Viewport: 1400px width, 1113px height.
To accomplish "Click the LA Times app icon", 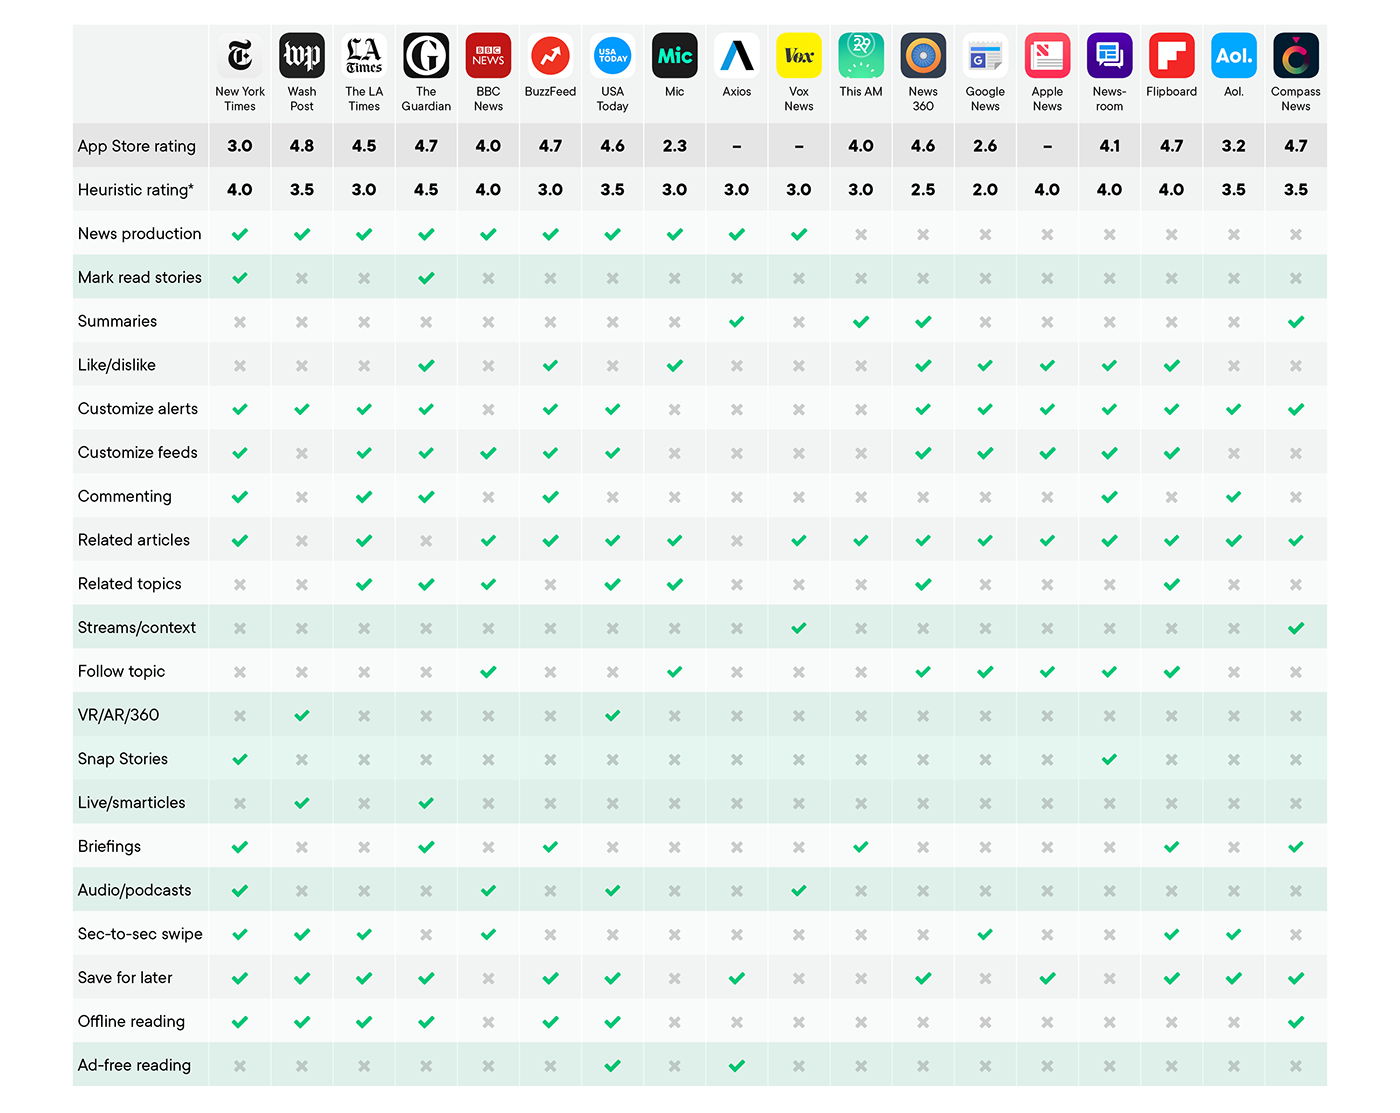I will (x=364, y=56).
